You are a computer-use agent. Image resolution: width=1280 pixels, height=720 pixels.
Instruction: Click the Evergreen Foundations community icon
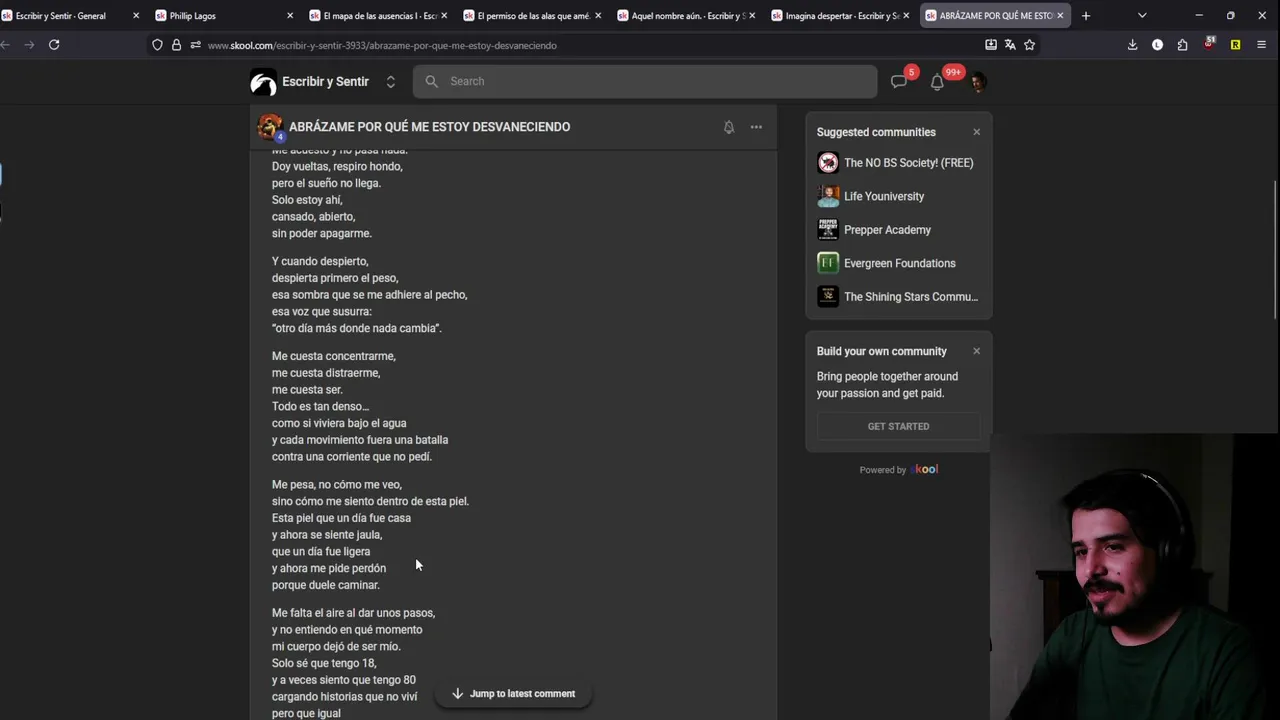click(x=828, y=263)
